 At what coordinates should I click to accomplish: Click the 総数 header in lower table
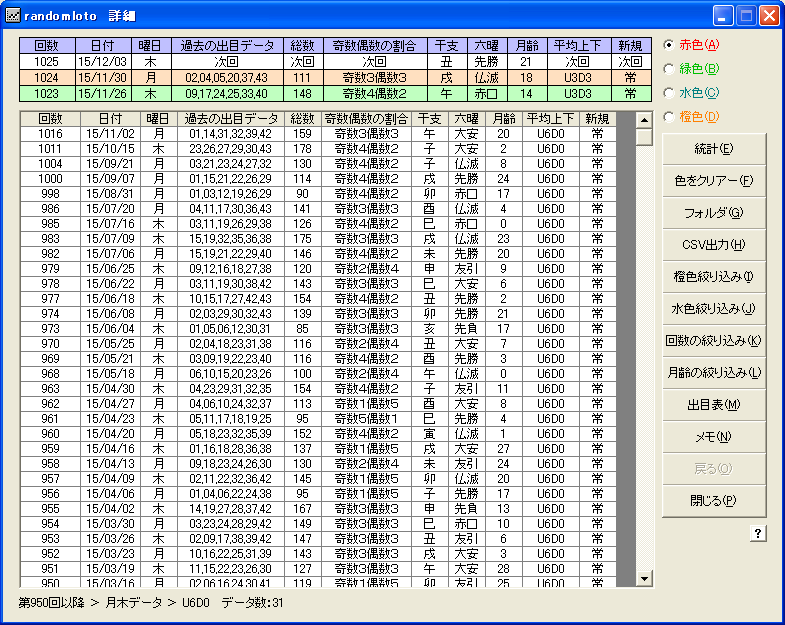tap(302, 119)
